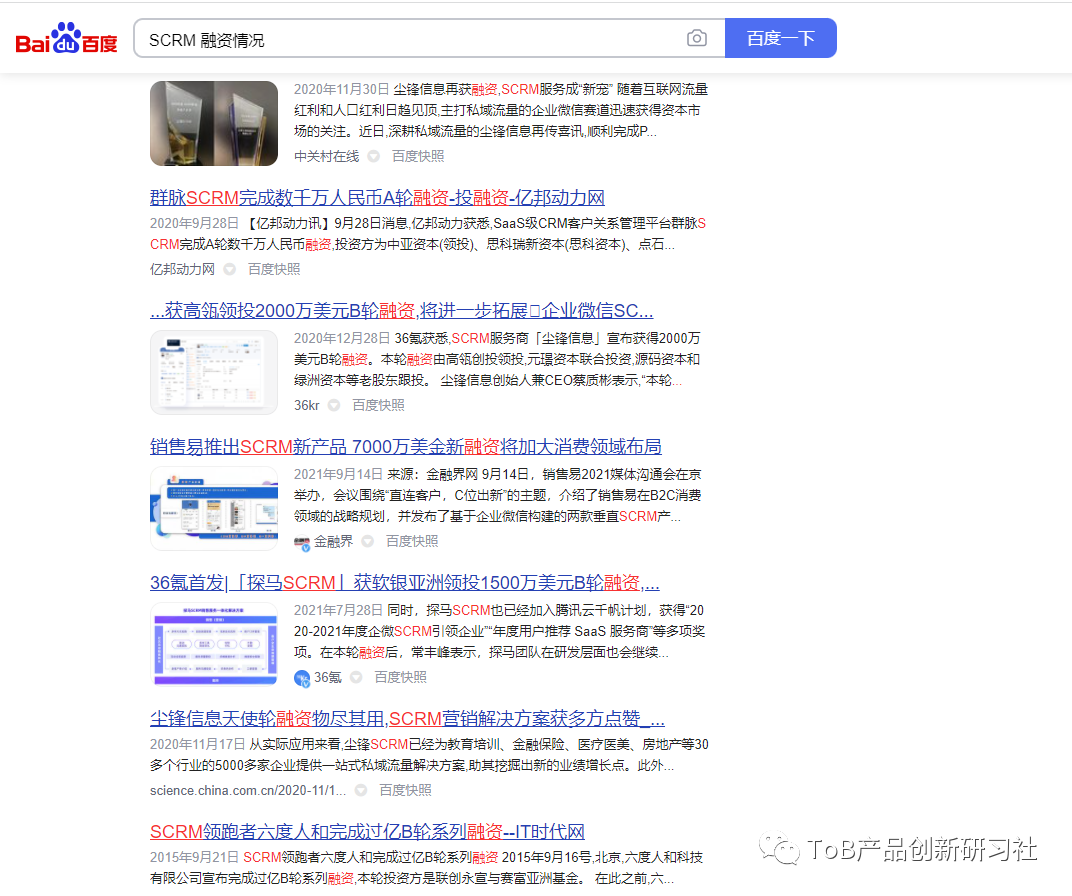Click verification icon beside science.china.com.cn

tap(361, 790)
